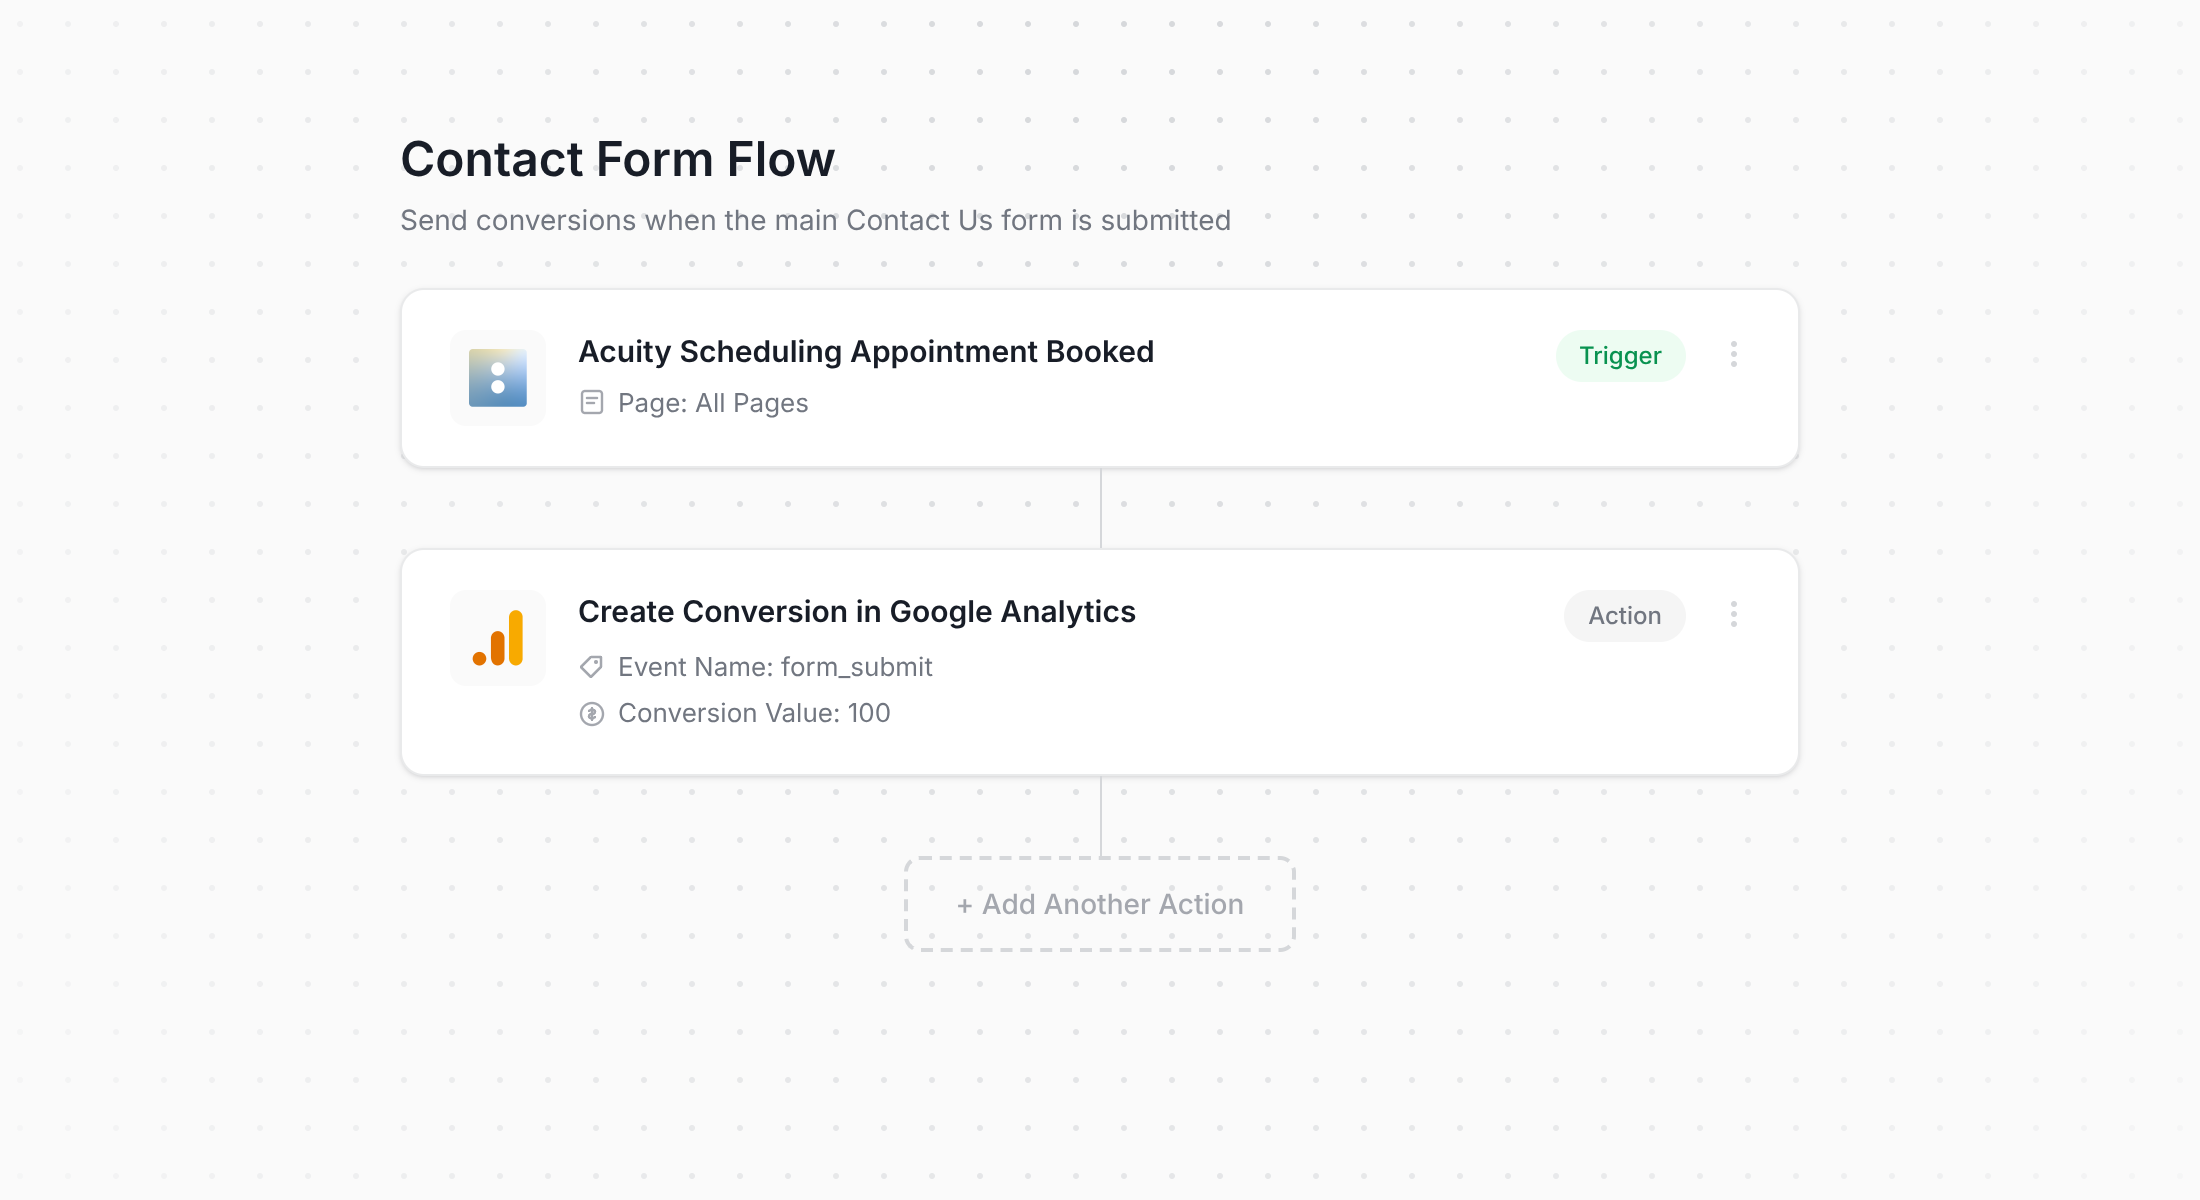
Task: Click the coin icon next to Conversion Value
Action: (592, 712)
